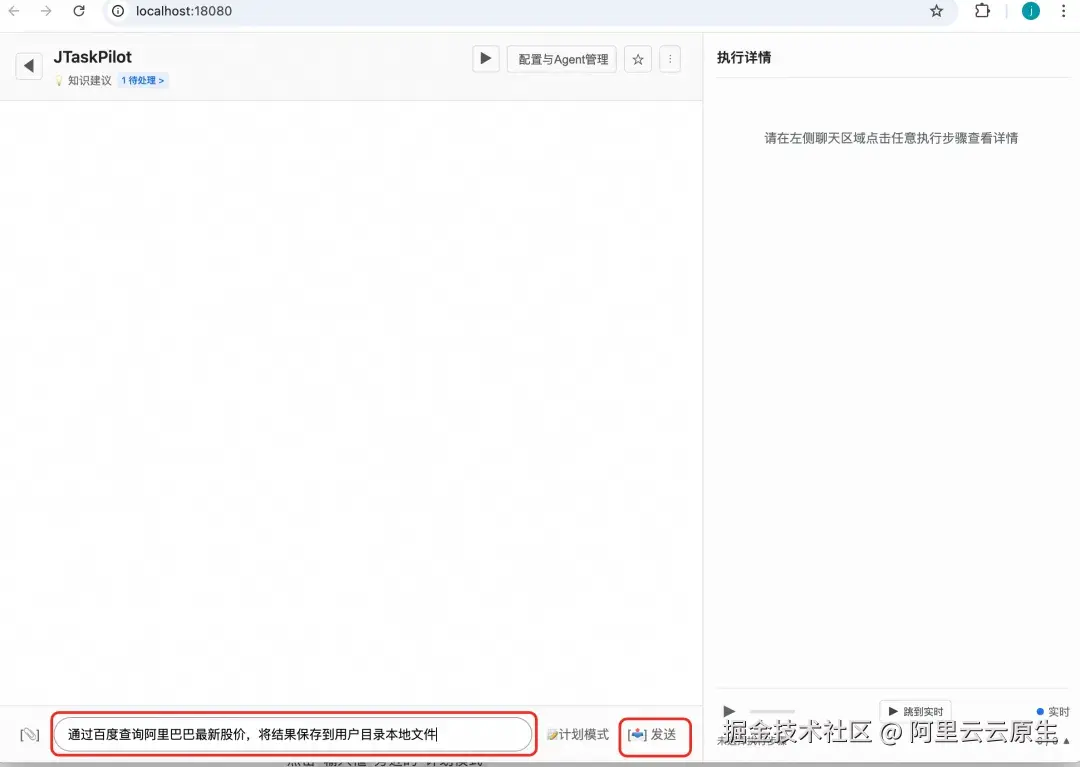
Task: Click the small up-triangle at panel bottom right
Action: tap(1067, 742)
